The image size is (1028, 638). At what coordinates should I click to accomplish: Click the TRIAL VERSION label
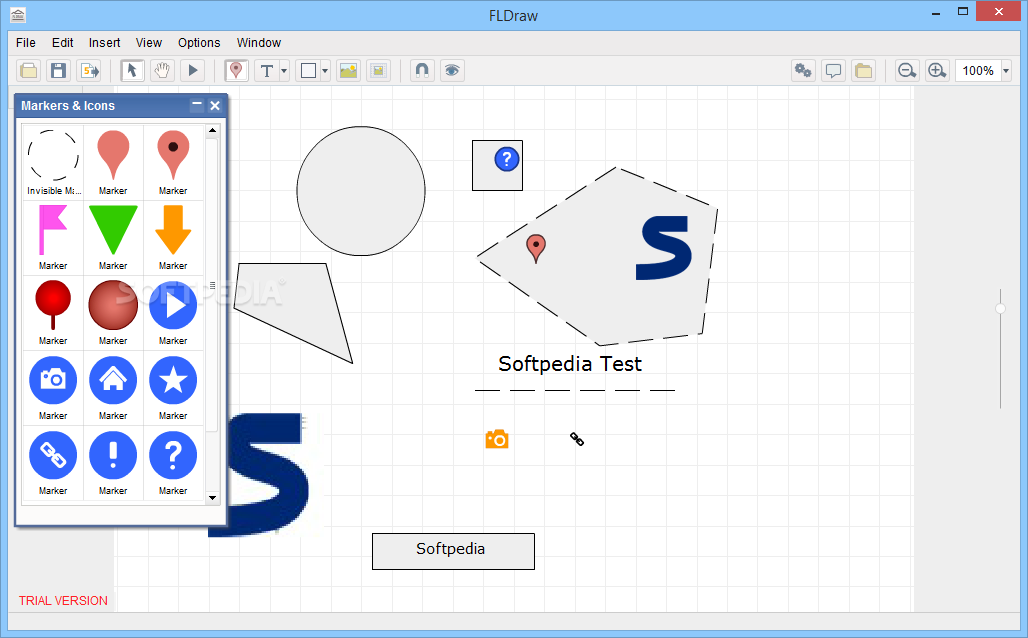[x=63, y=601]
